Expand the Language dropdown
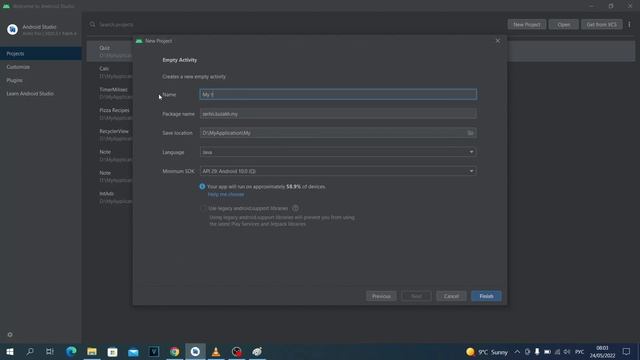 (x=471, y=152)
